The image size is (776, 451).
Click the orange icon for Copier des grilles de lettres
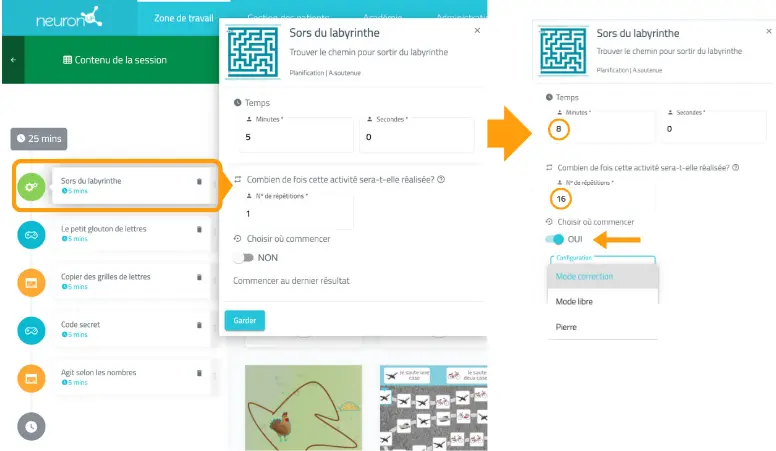31,283
